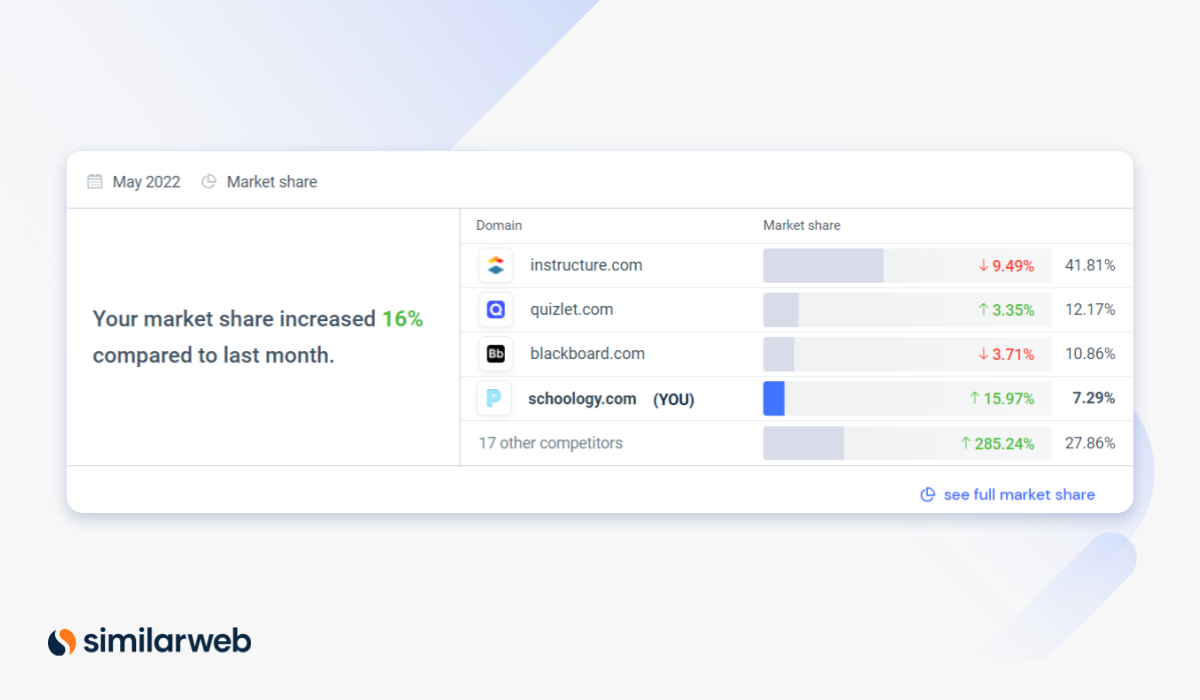
Task: Click the schoology.com domain name
Action: 582,399
